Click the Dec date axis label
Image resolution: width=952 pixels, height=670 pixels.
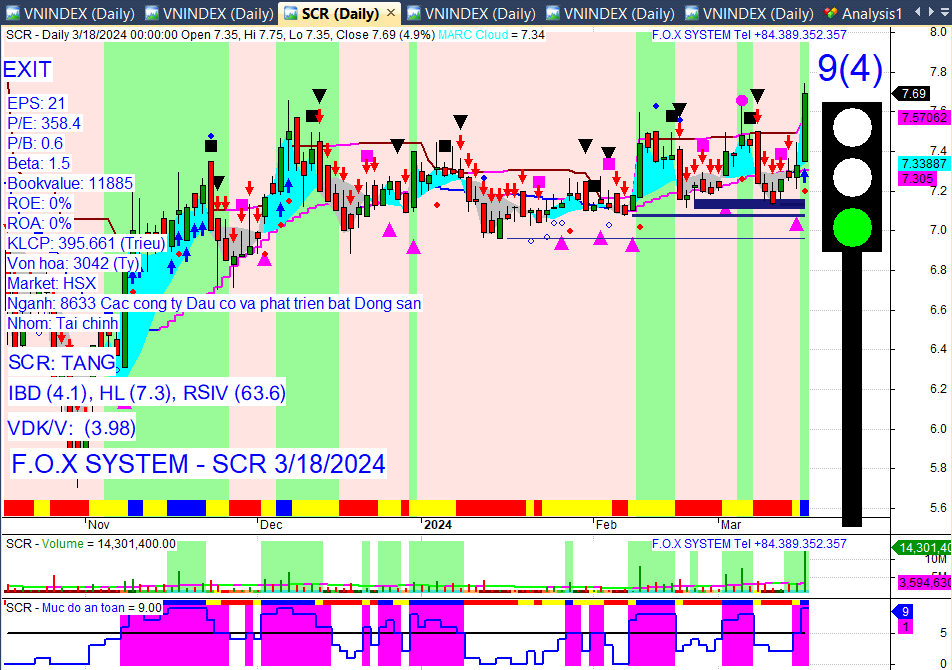271,525
